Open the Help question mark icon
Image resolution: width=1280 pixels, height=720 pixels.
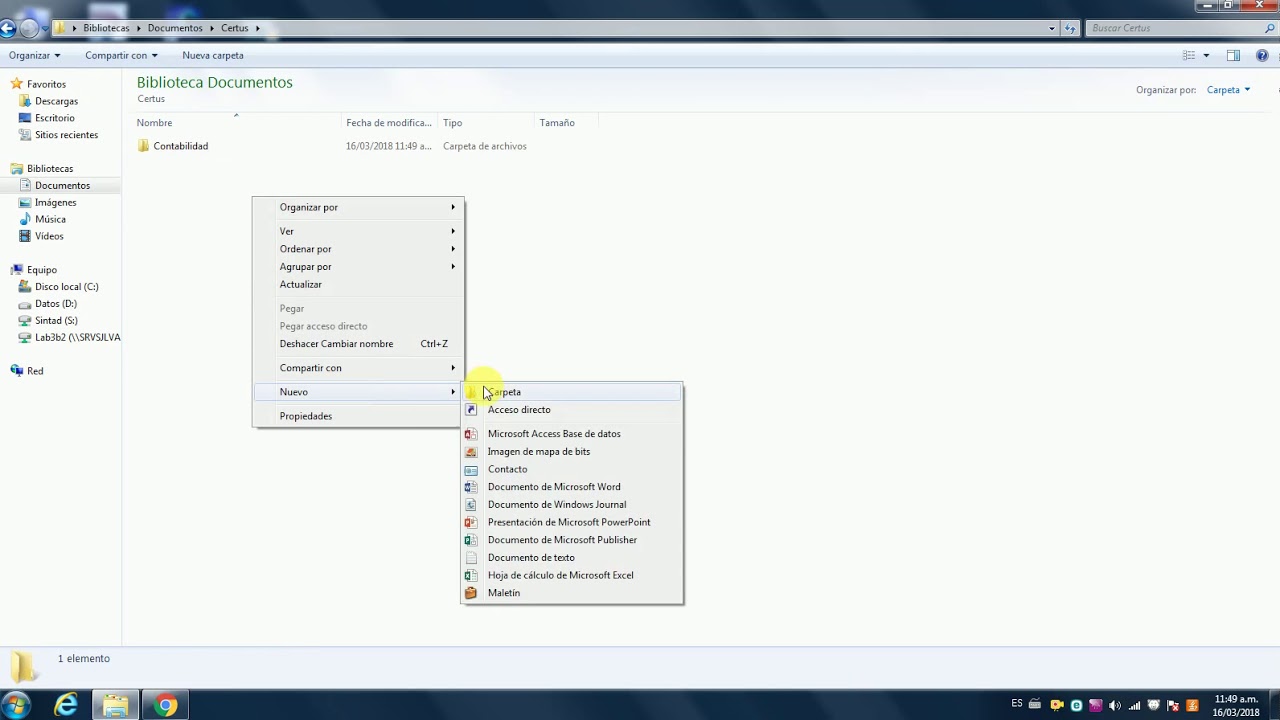pyautogui.click(x=1262, y=55)
